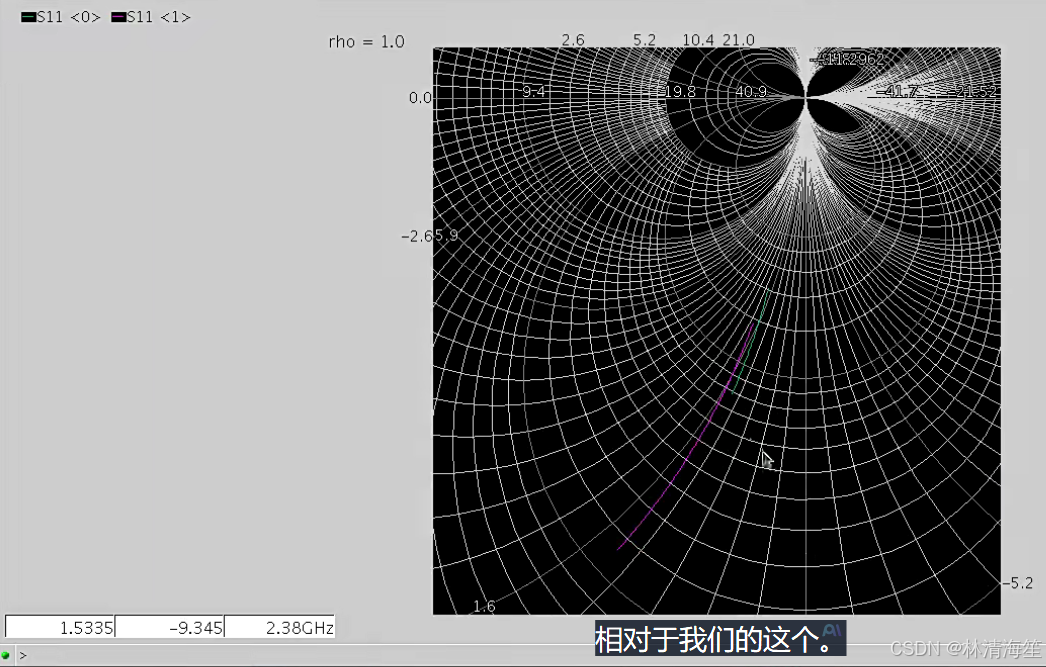Select the magenta S11 <1> color swatch
The height and width of the screenshot is (667, 1046).
(x=118, y=17)
